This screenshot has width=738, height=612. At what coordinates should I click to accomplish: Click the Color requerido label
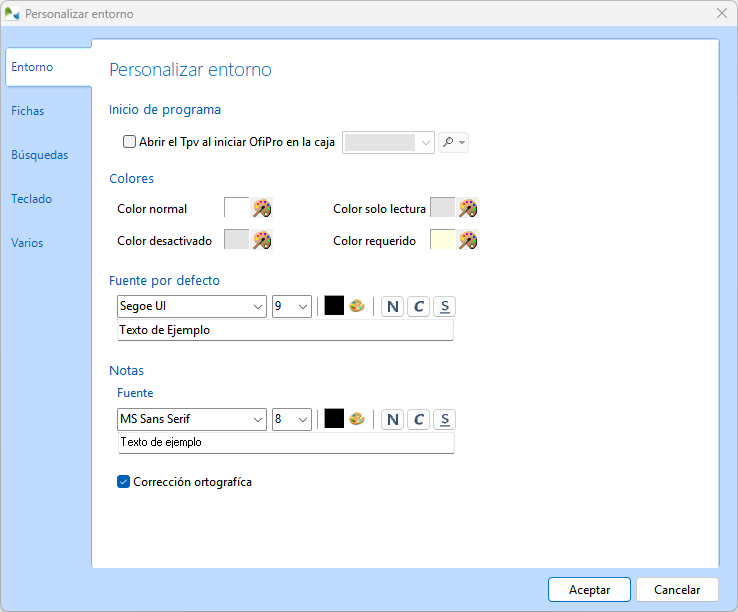375,241
